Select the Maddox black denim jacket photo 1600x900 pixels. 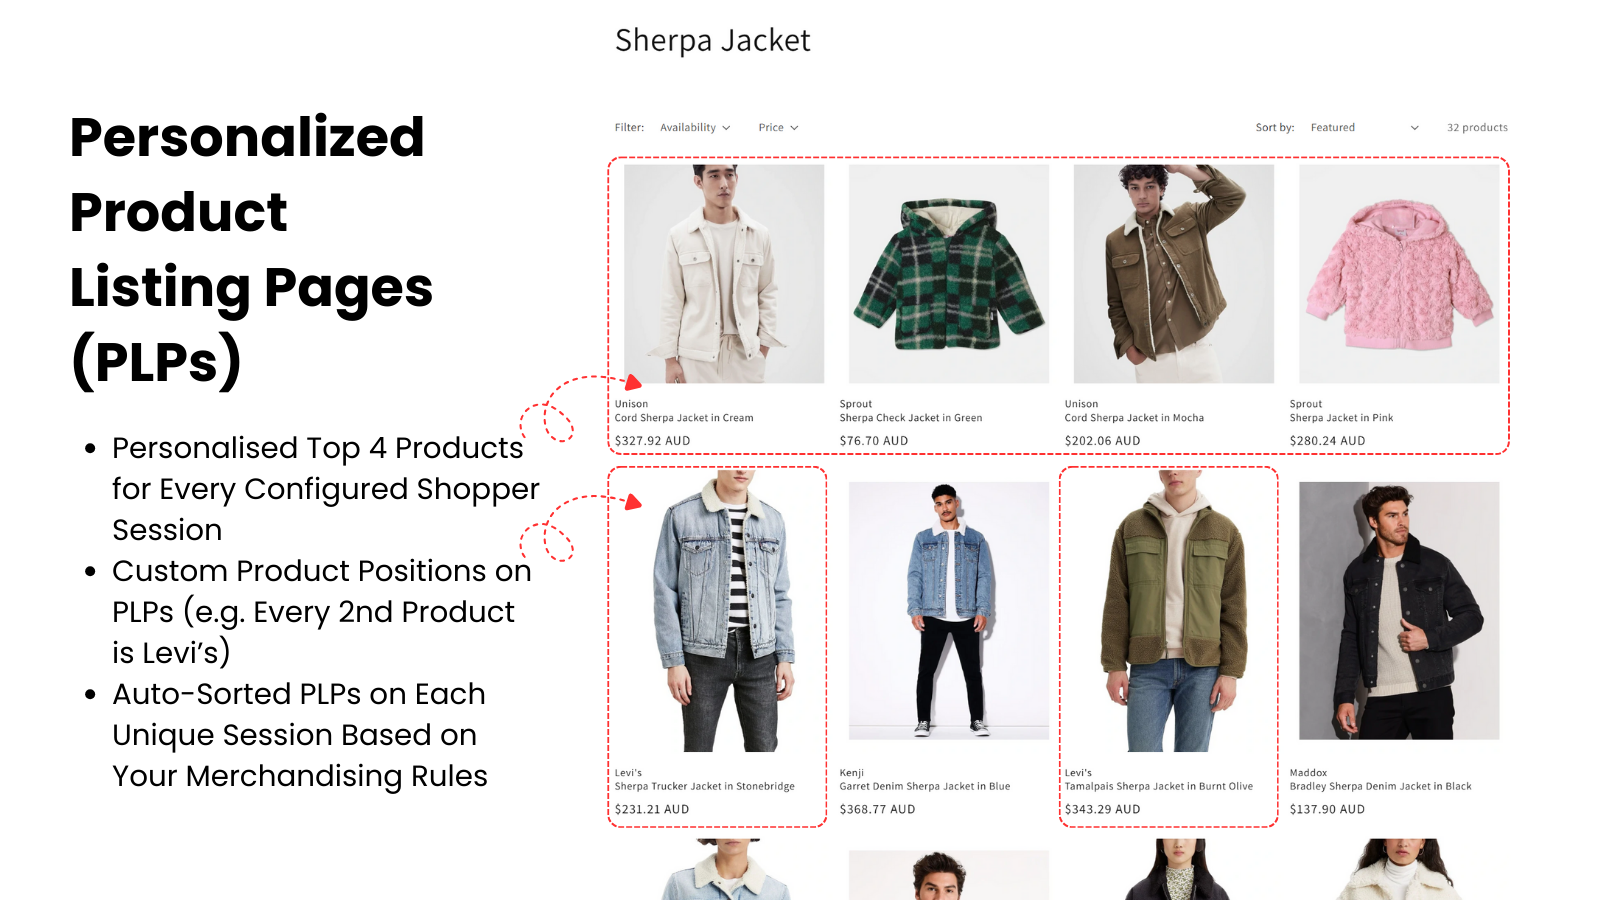(x=1399, y=611)
